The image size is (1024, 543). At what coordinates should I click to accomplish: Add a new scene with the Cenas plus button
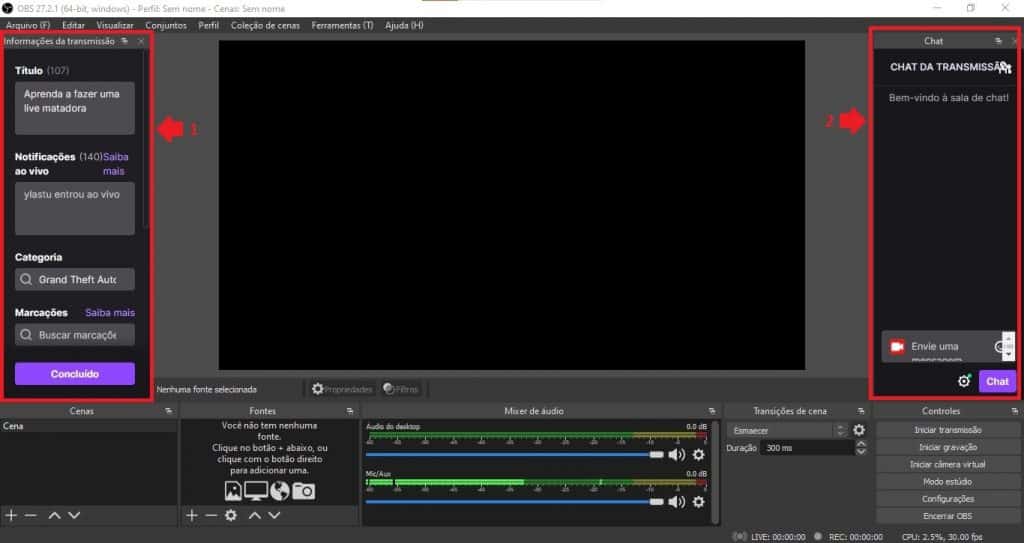click(x=10, y=516)
